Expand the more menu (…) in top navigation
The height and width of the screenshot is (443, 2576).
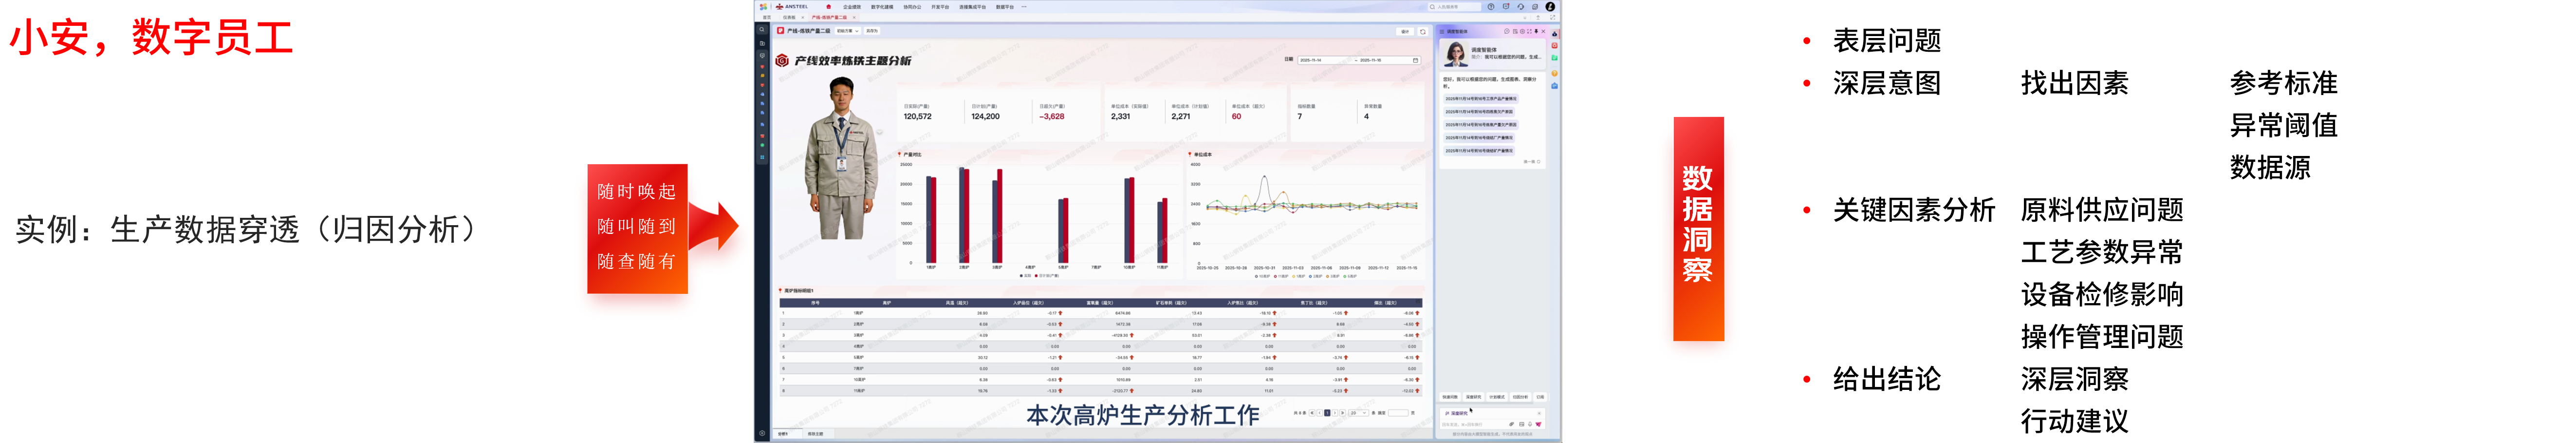(x=1024, y=7)
